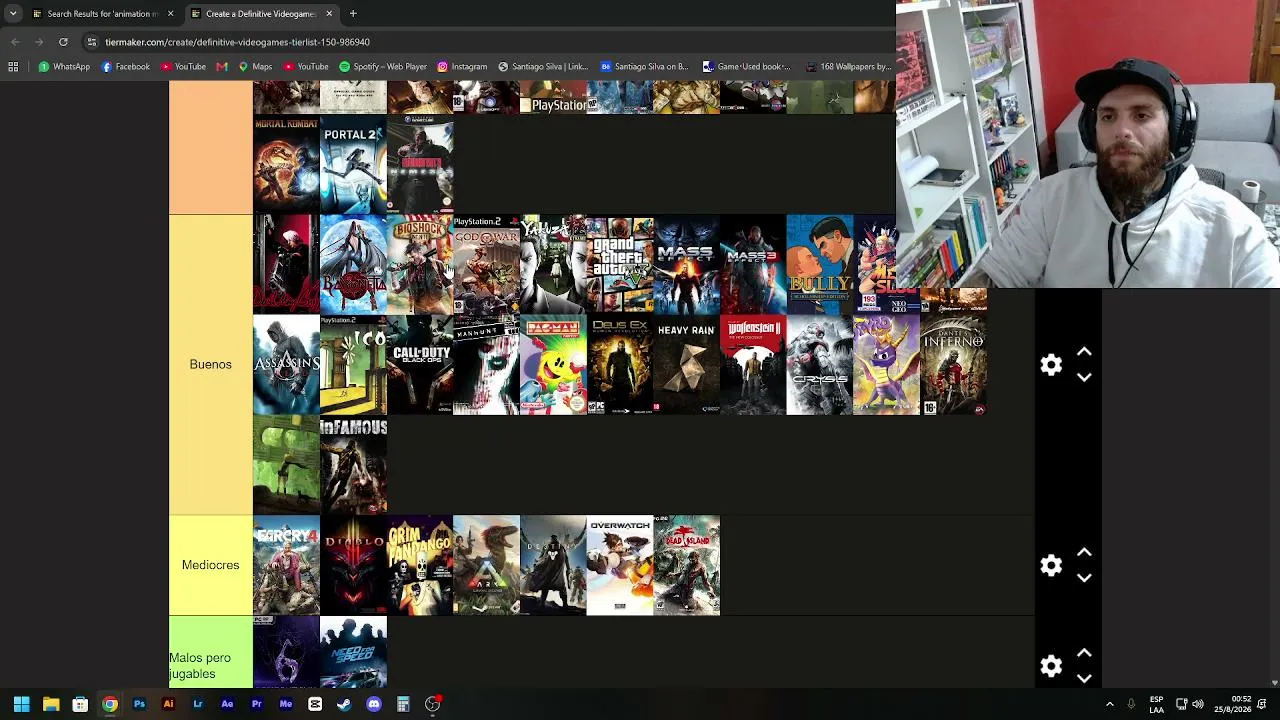This screenshot has height=720, width=1280.
Task: Open the Santiago Silva Behance bookmark
Action: point(644,67)
